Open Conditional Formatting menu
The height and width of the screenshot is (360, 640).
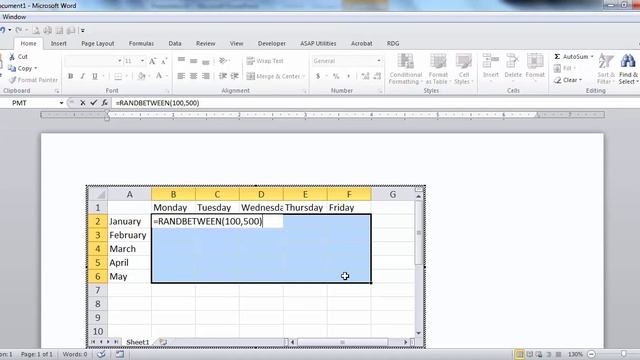click(405, 69)
